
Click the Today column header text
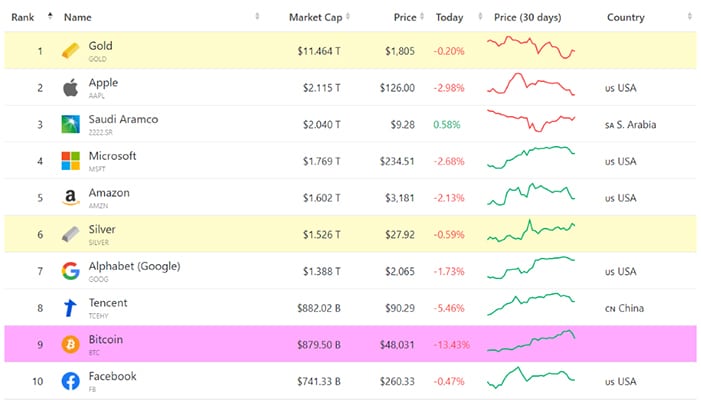point(449,17)
